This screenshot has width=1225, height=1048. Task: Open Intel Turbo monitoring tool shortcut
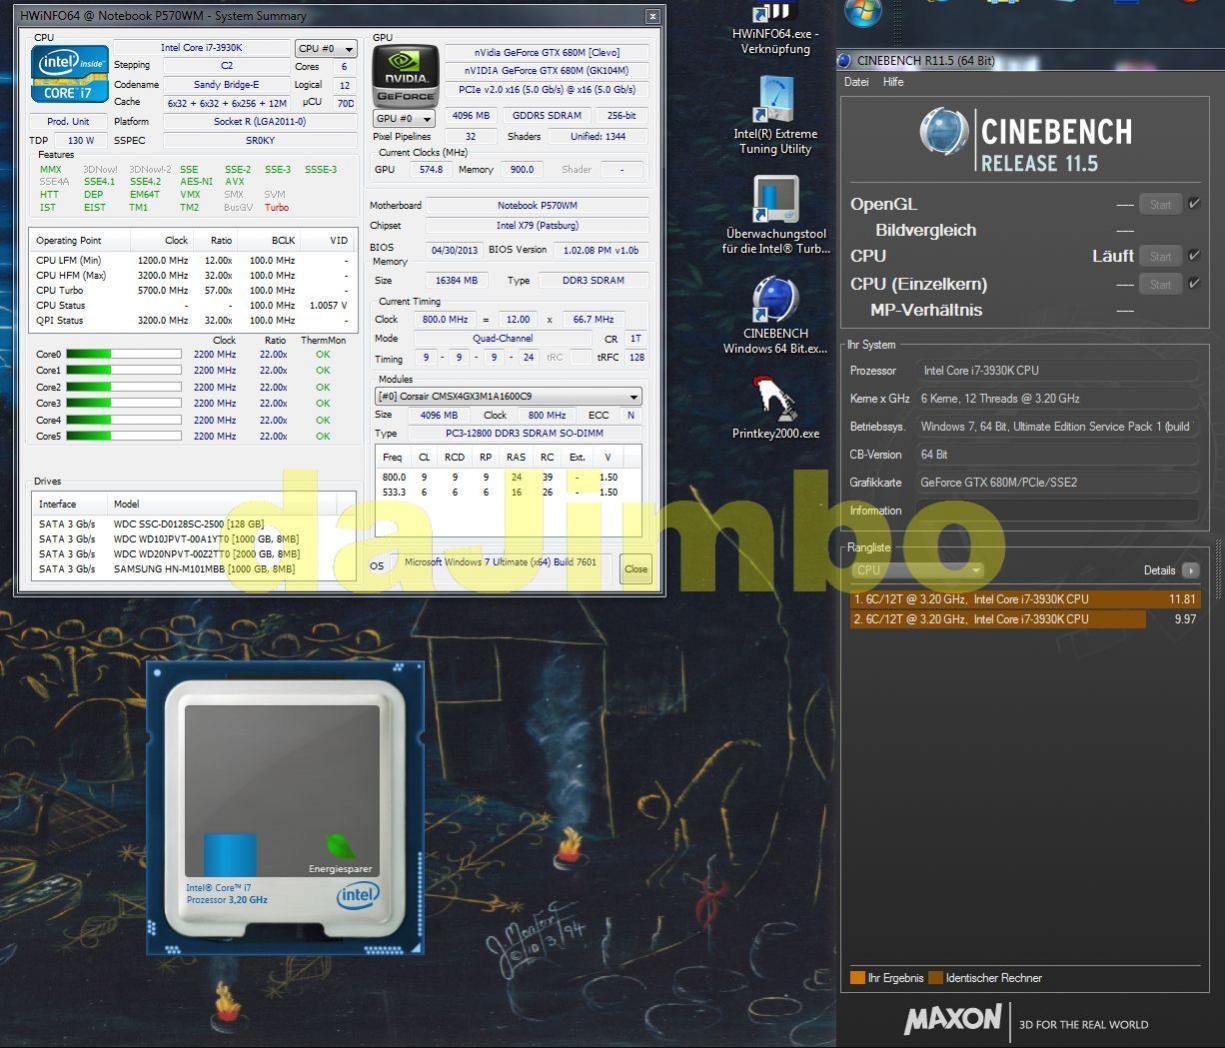click(x=775, y=215)
